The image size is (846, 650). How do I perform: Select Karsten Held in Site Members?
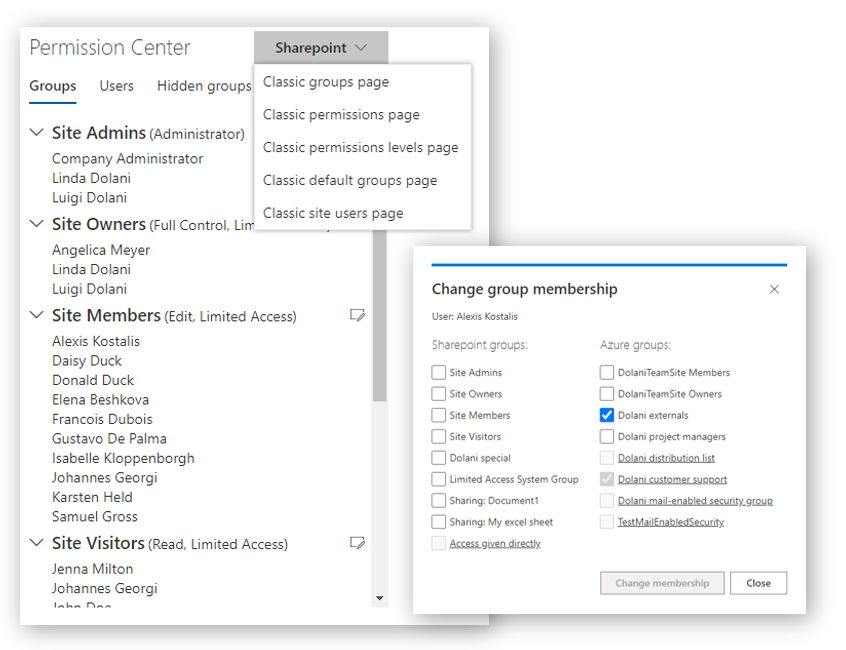[x=92, y=497]
